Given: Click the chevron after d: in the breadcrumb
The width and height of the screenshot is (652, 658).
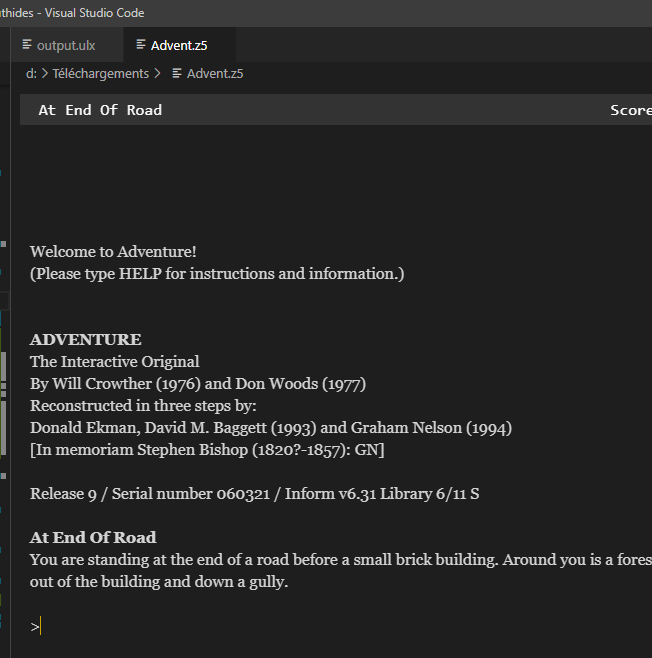Looking at the screenshot, I should click(x=45, y=74).
